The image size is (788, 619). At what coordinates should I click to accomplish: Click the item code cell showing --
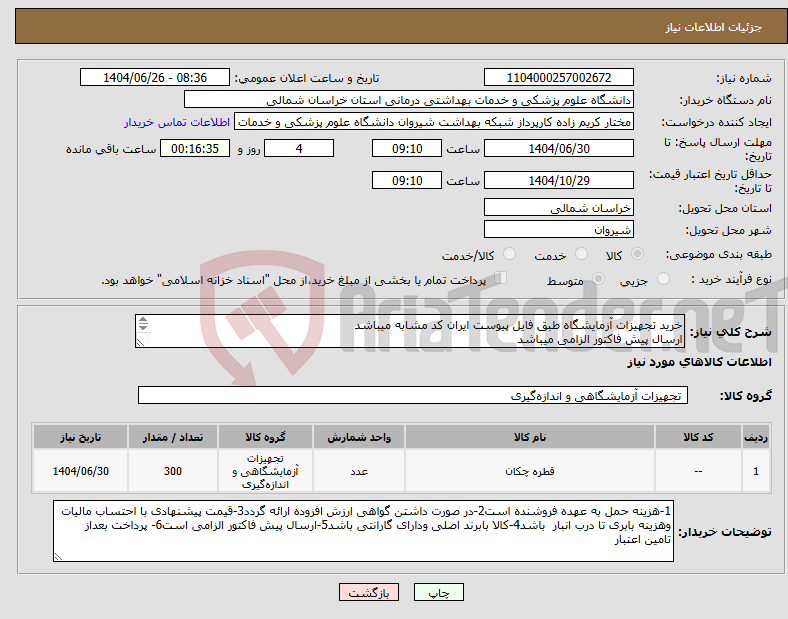point(698,471)
